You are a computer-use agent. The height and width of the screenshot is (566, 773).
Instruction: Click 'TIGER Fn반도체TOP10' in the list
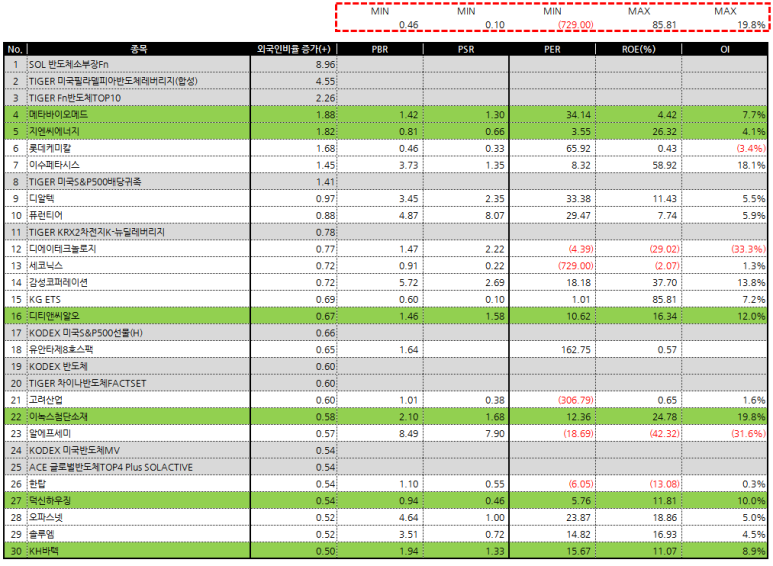[x=139, y=98]
